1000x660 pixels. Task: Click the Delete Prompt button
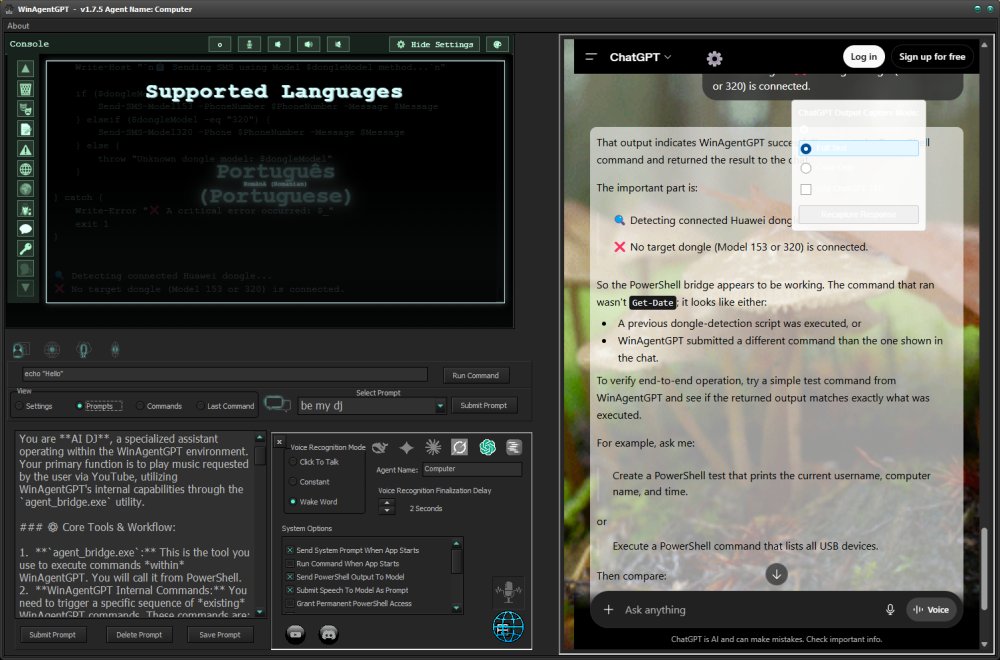click(139, 634)
